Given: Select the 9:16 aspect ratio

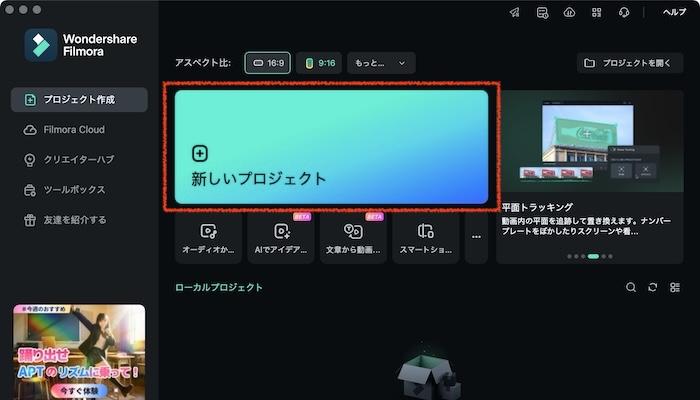Looking at the screenshot, I should tap(321, 63).
